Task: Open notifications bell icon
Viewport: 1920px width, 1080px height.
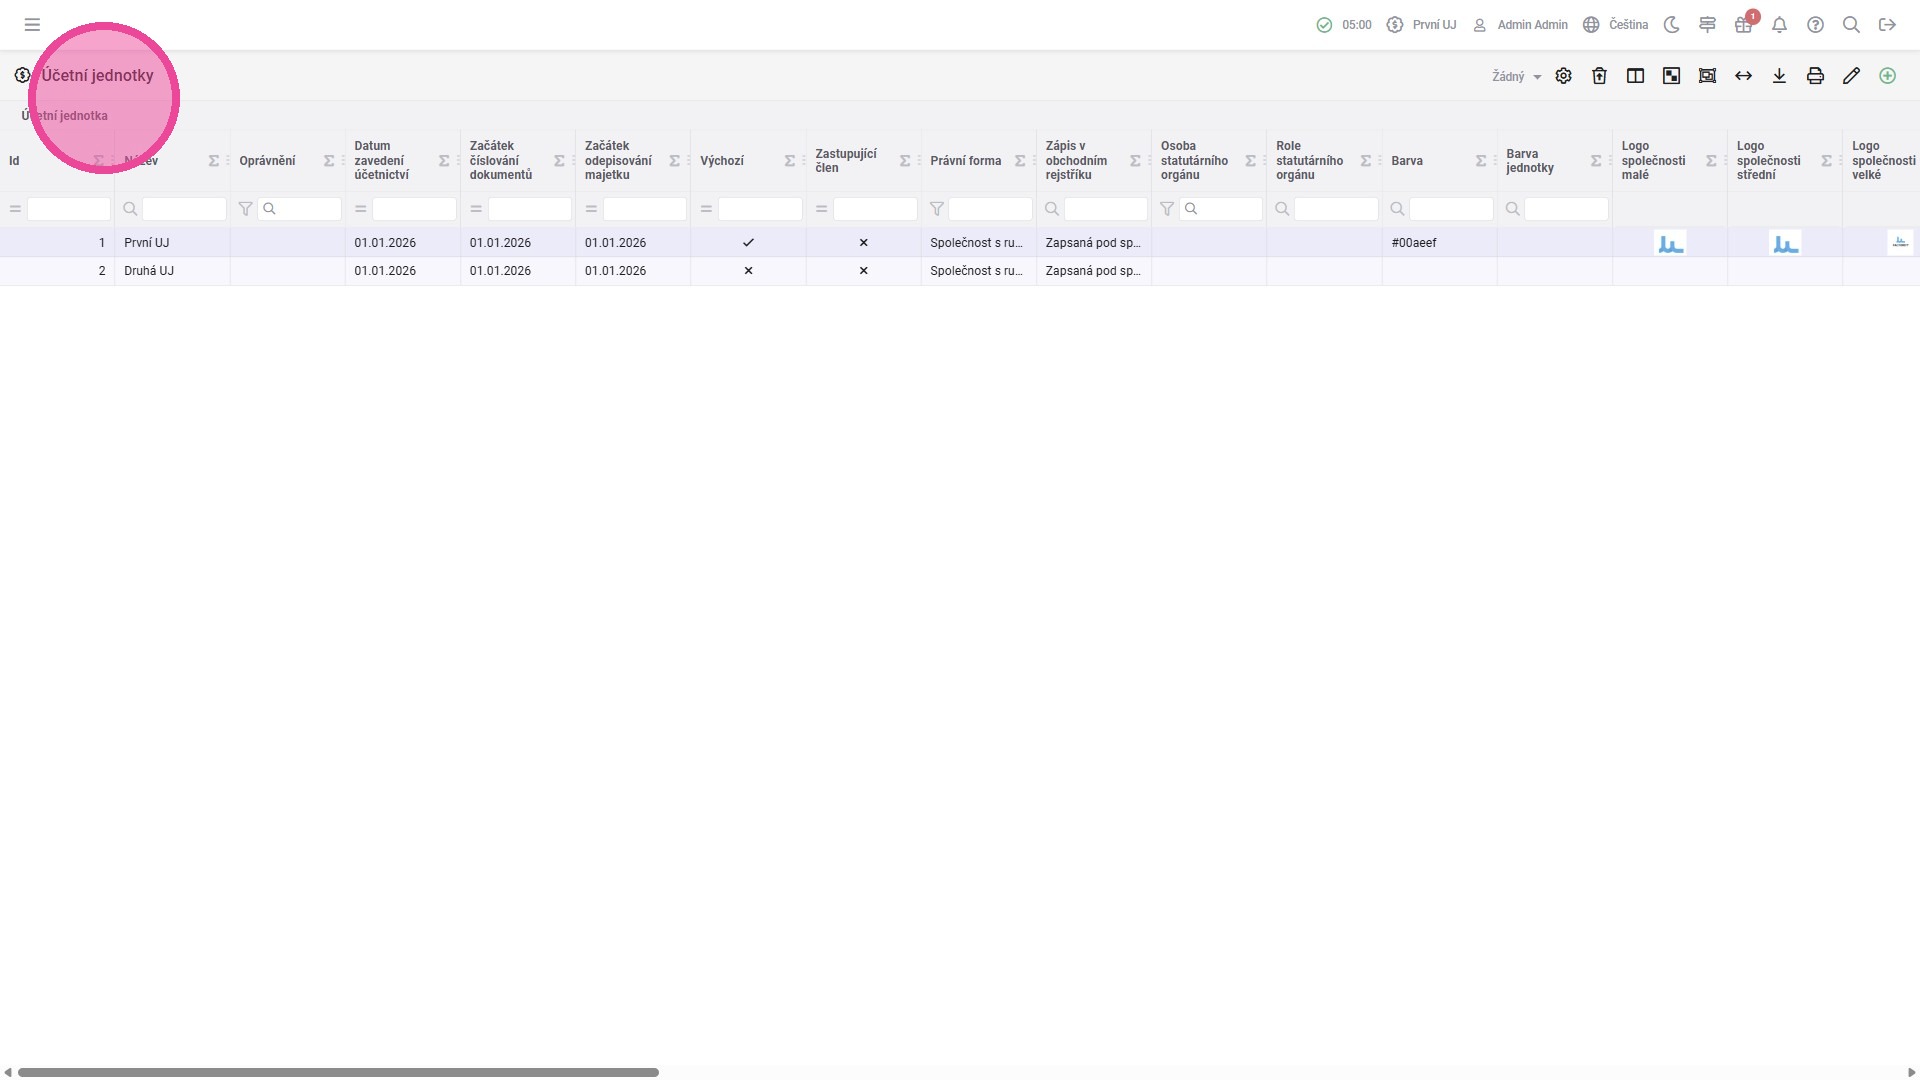Action: pos(1779,25)
